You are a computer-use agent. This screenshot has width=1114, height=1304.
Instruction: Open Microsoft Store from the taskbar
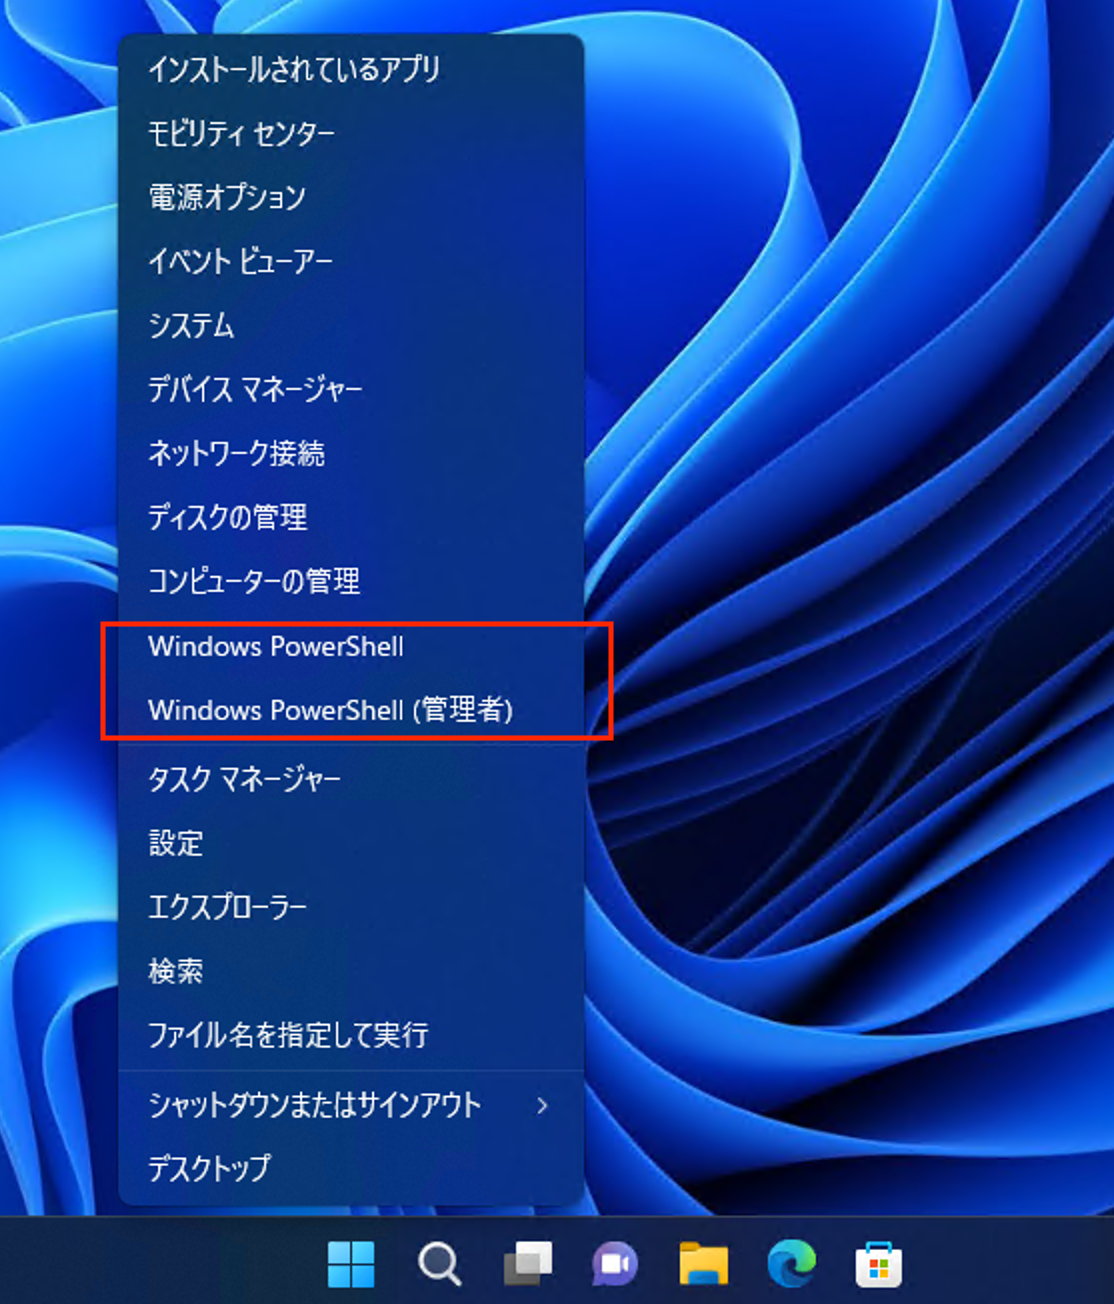pyautogui.click(x=879, y=1264)
